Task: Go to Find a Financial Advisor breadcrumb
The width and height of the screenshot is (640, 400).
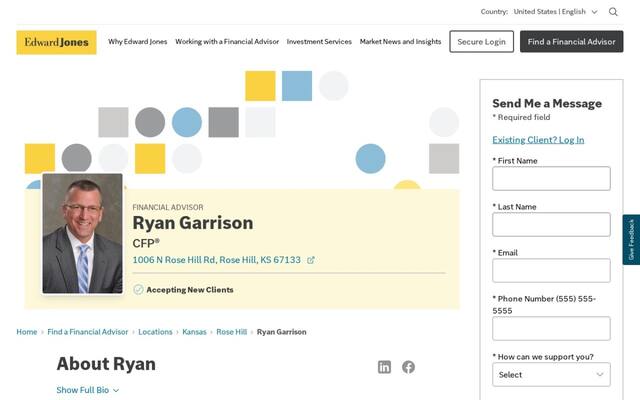Action: [88, 332]
